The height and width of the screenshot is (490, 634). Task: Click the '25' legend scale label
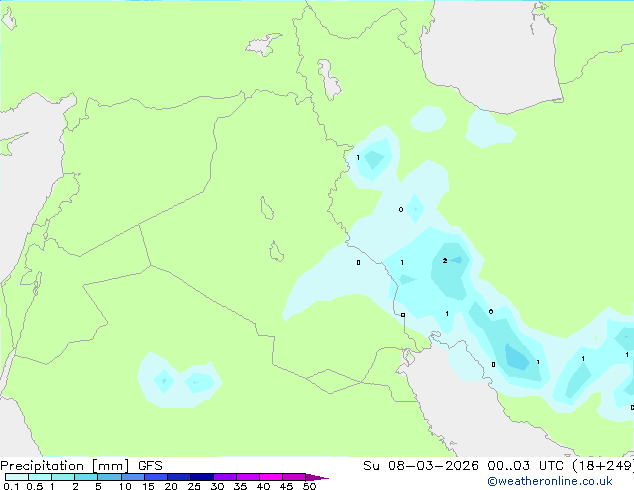tap(194, 486)
